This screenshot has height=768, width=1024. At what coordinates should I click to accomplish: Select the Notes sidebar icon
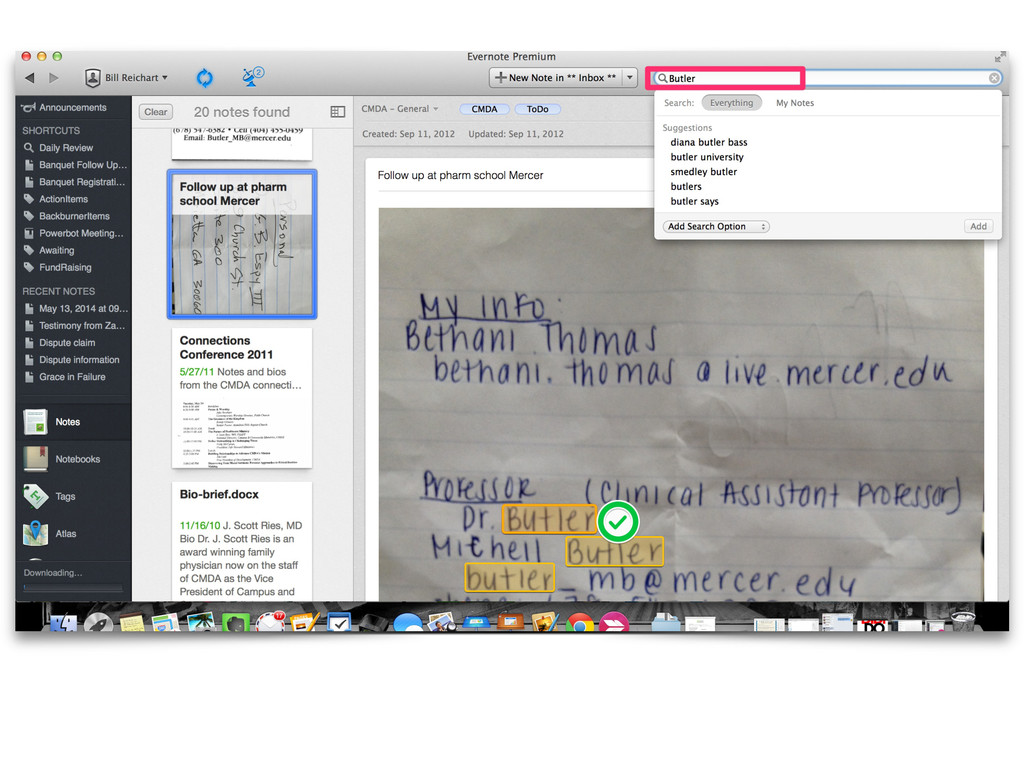coord(35,422)
